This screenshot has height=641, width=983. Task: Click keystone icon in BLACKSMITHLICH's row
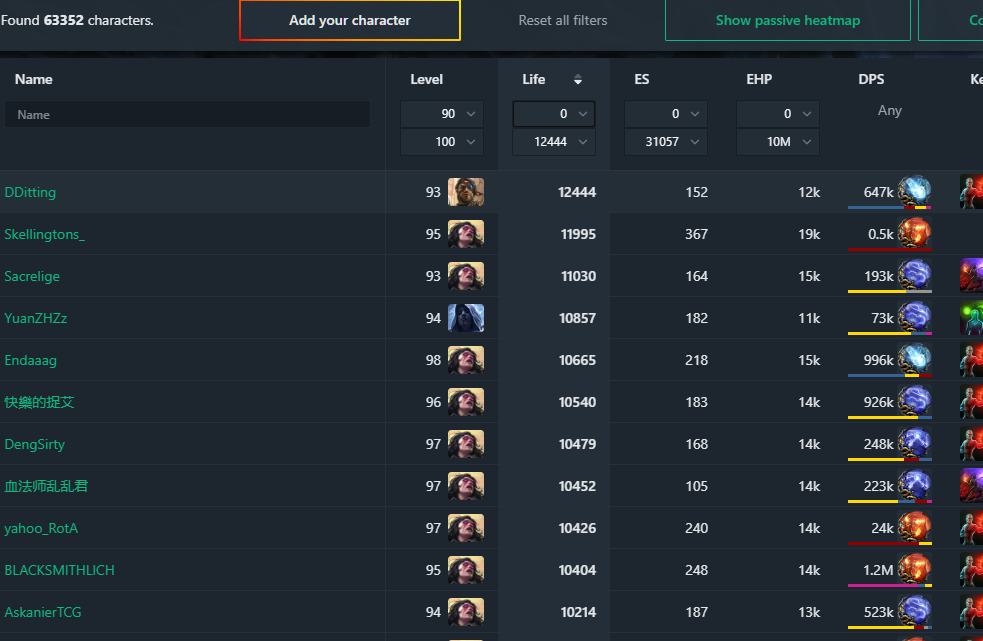[x=972, y=570]
